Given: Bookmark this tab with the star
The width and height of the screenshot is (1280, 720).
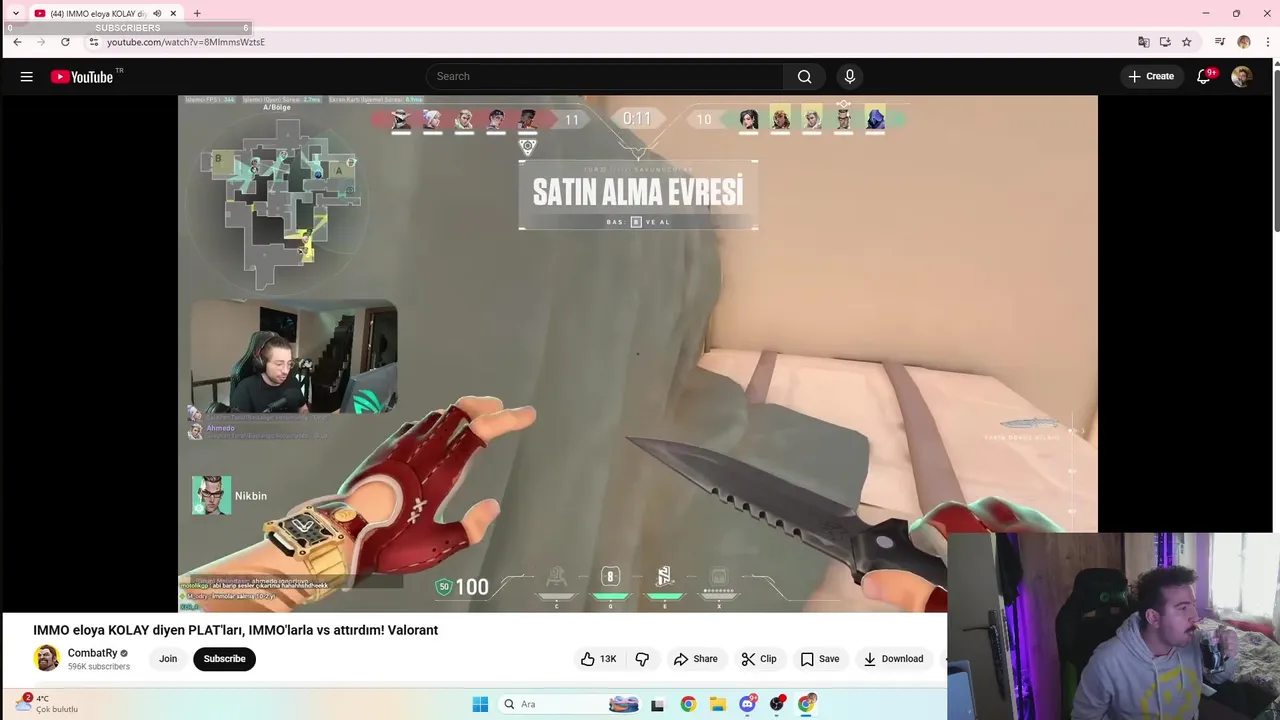Looking at the screenshot, I should point(1187,42).
